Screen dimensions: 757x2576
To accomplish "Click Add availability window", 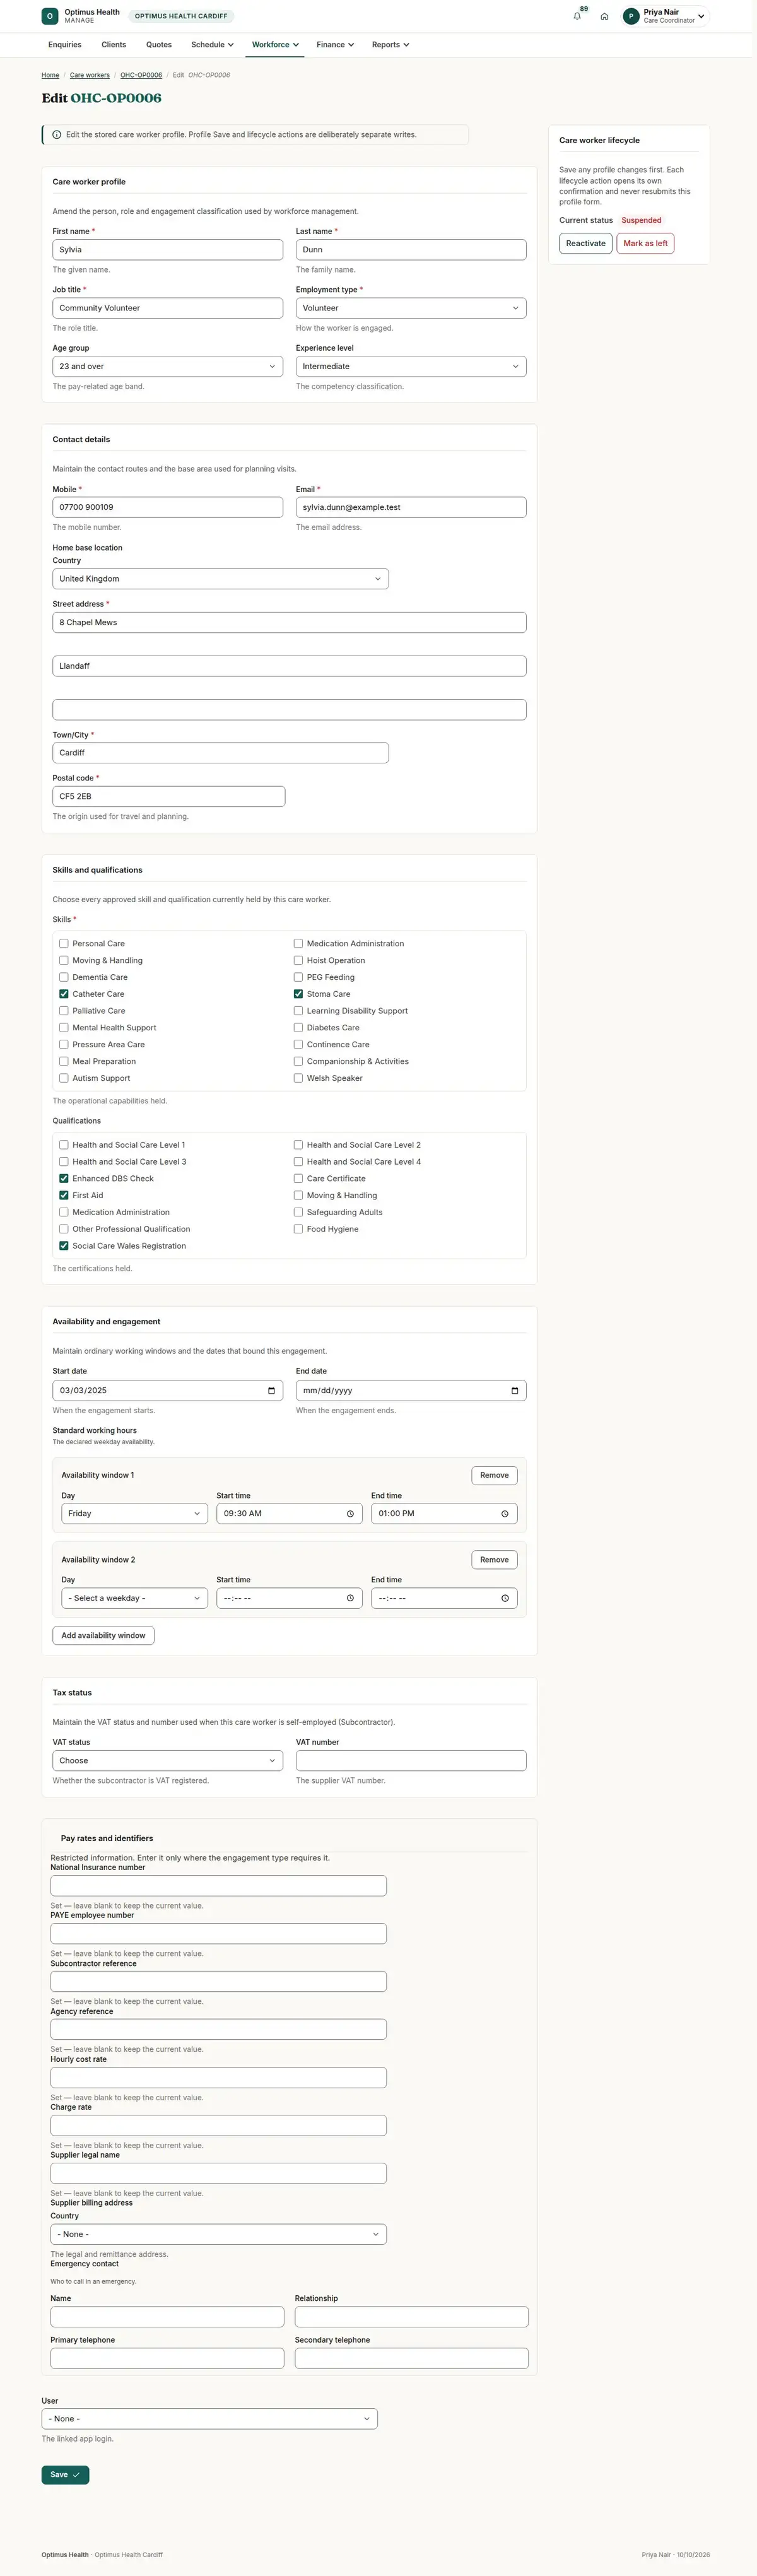I will click(x=103, y=1635).
